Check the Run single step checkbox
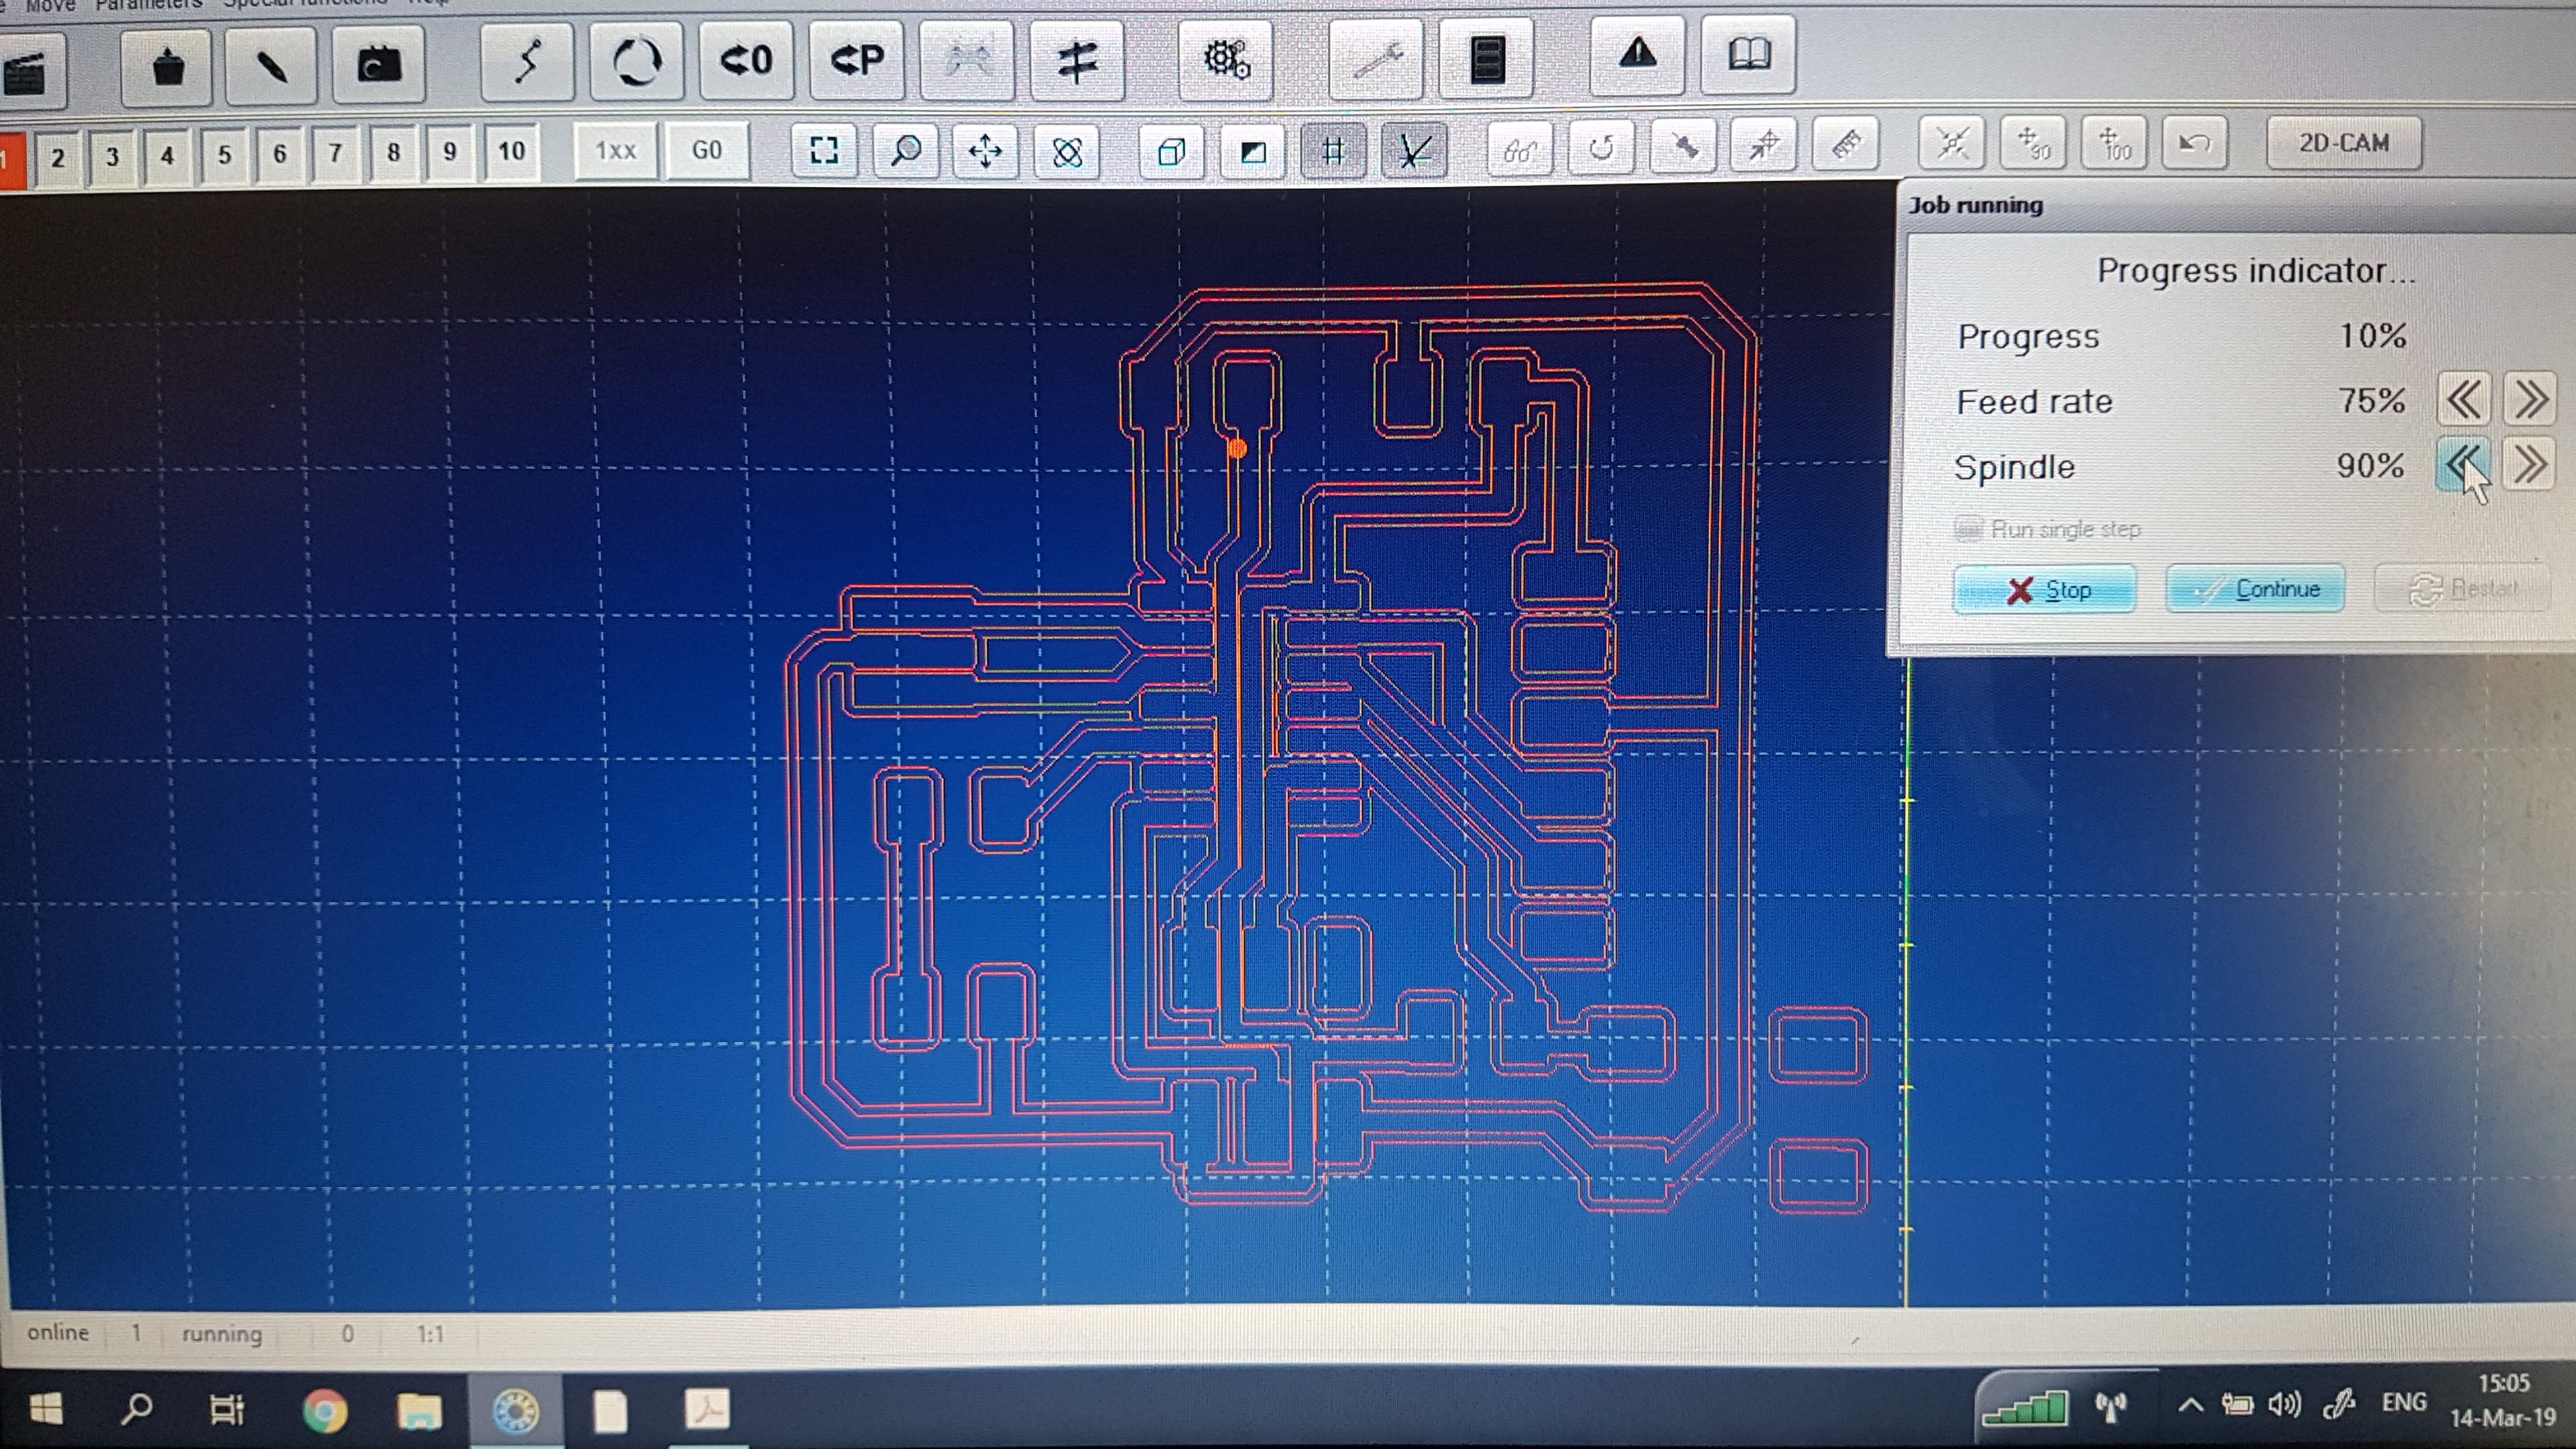Screen dimensions: 2576x1449 1968,529
